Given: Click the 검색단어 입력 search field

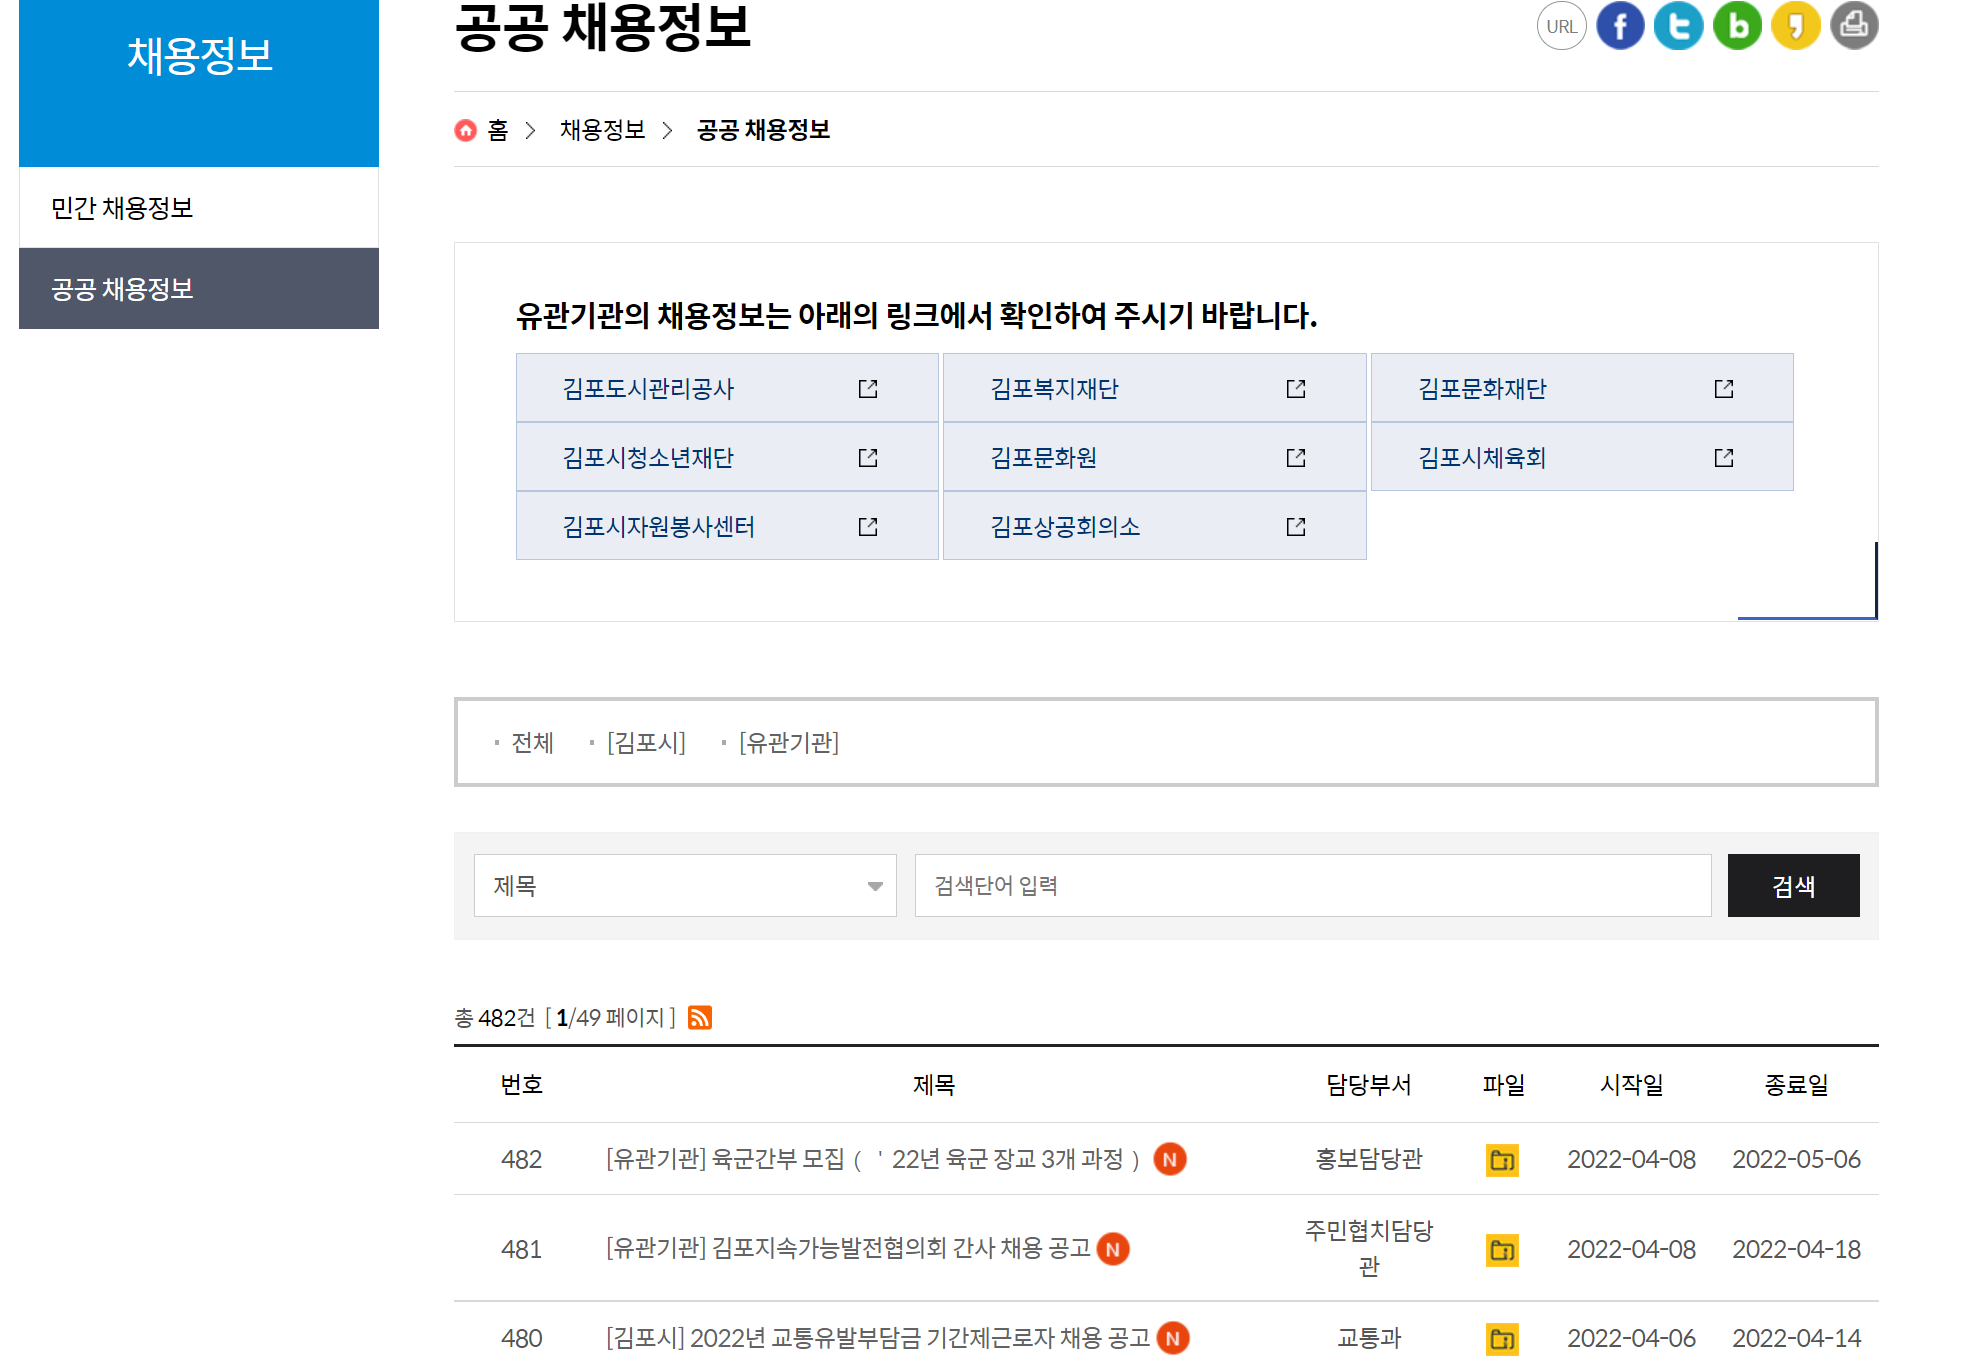Looking at the screenshot, I should pyautogui.click(x=1312, y=886).
